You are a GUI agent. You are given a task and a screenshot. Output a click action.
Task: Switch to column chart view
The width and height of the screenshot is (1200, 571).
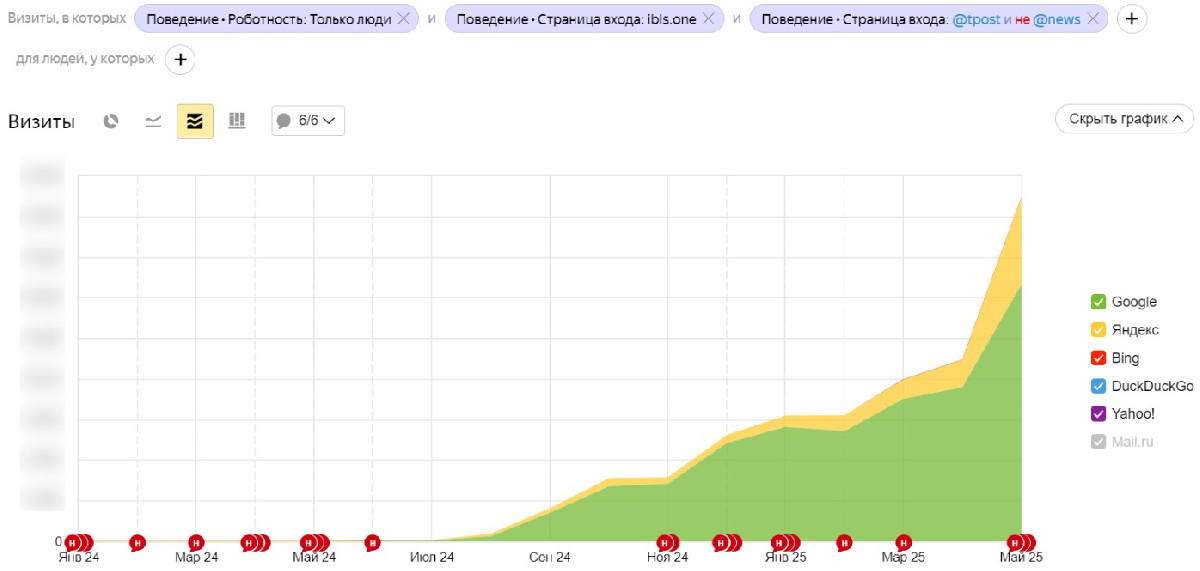(x=237, y=121)
